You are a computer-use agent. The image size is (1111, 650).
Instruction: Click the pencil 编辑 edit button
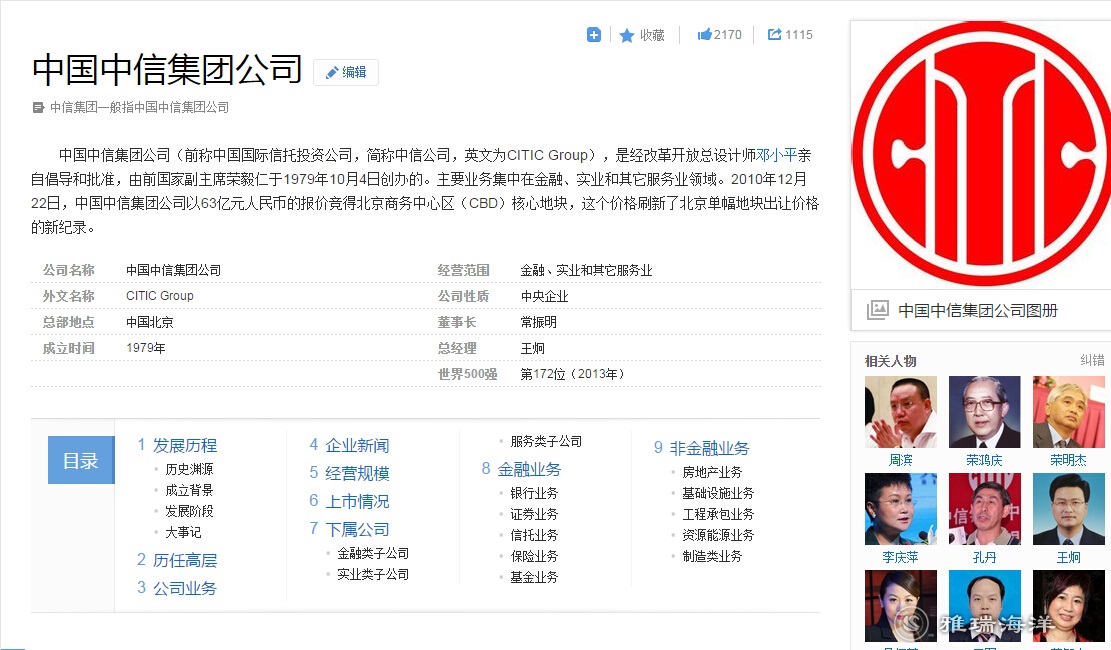tap(346, 72)
